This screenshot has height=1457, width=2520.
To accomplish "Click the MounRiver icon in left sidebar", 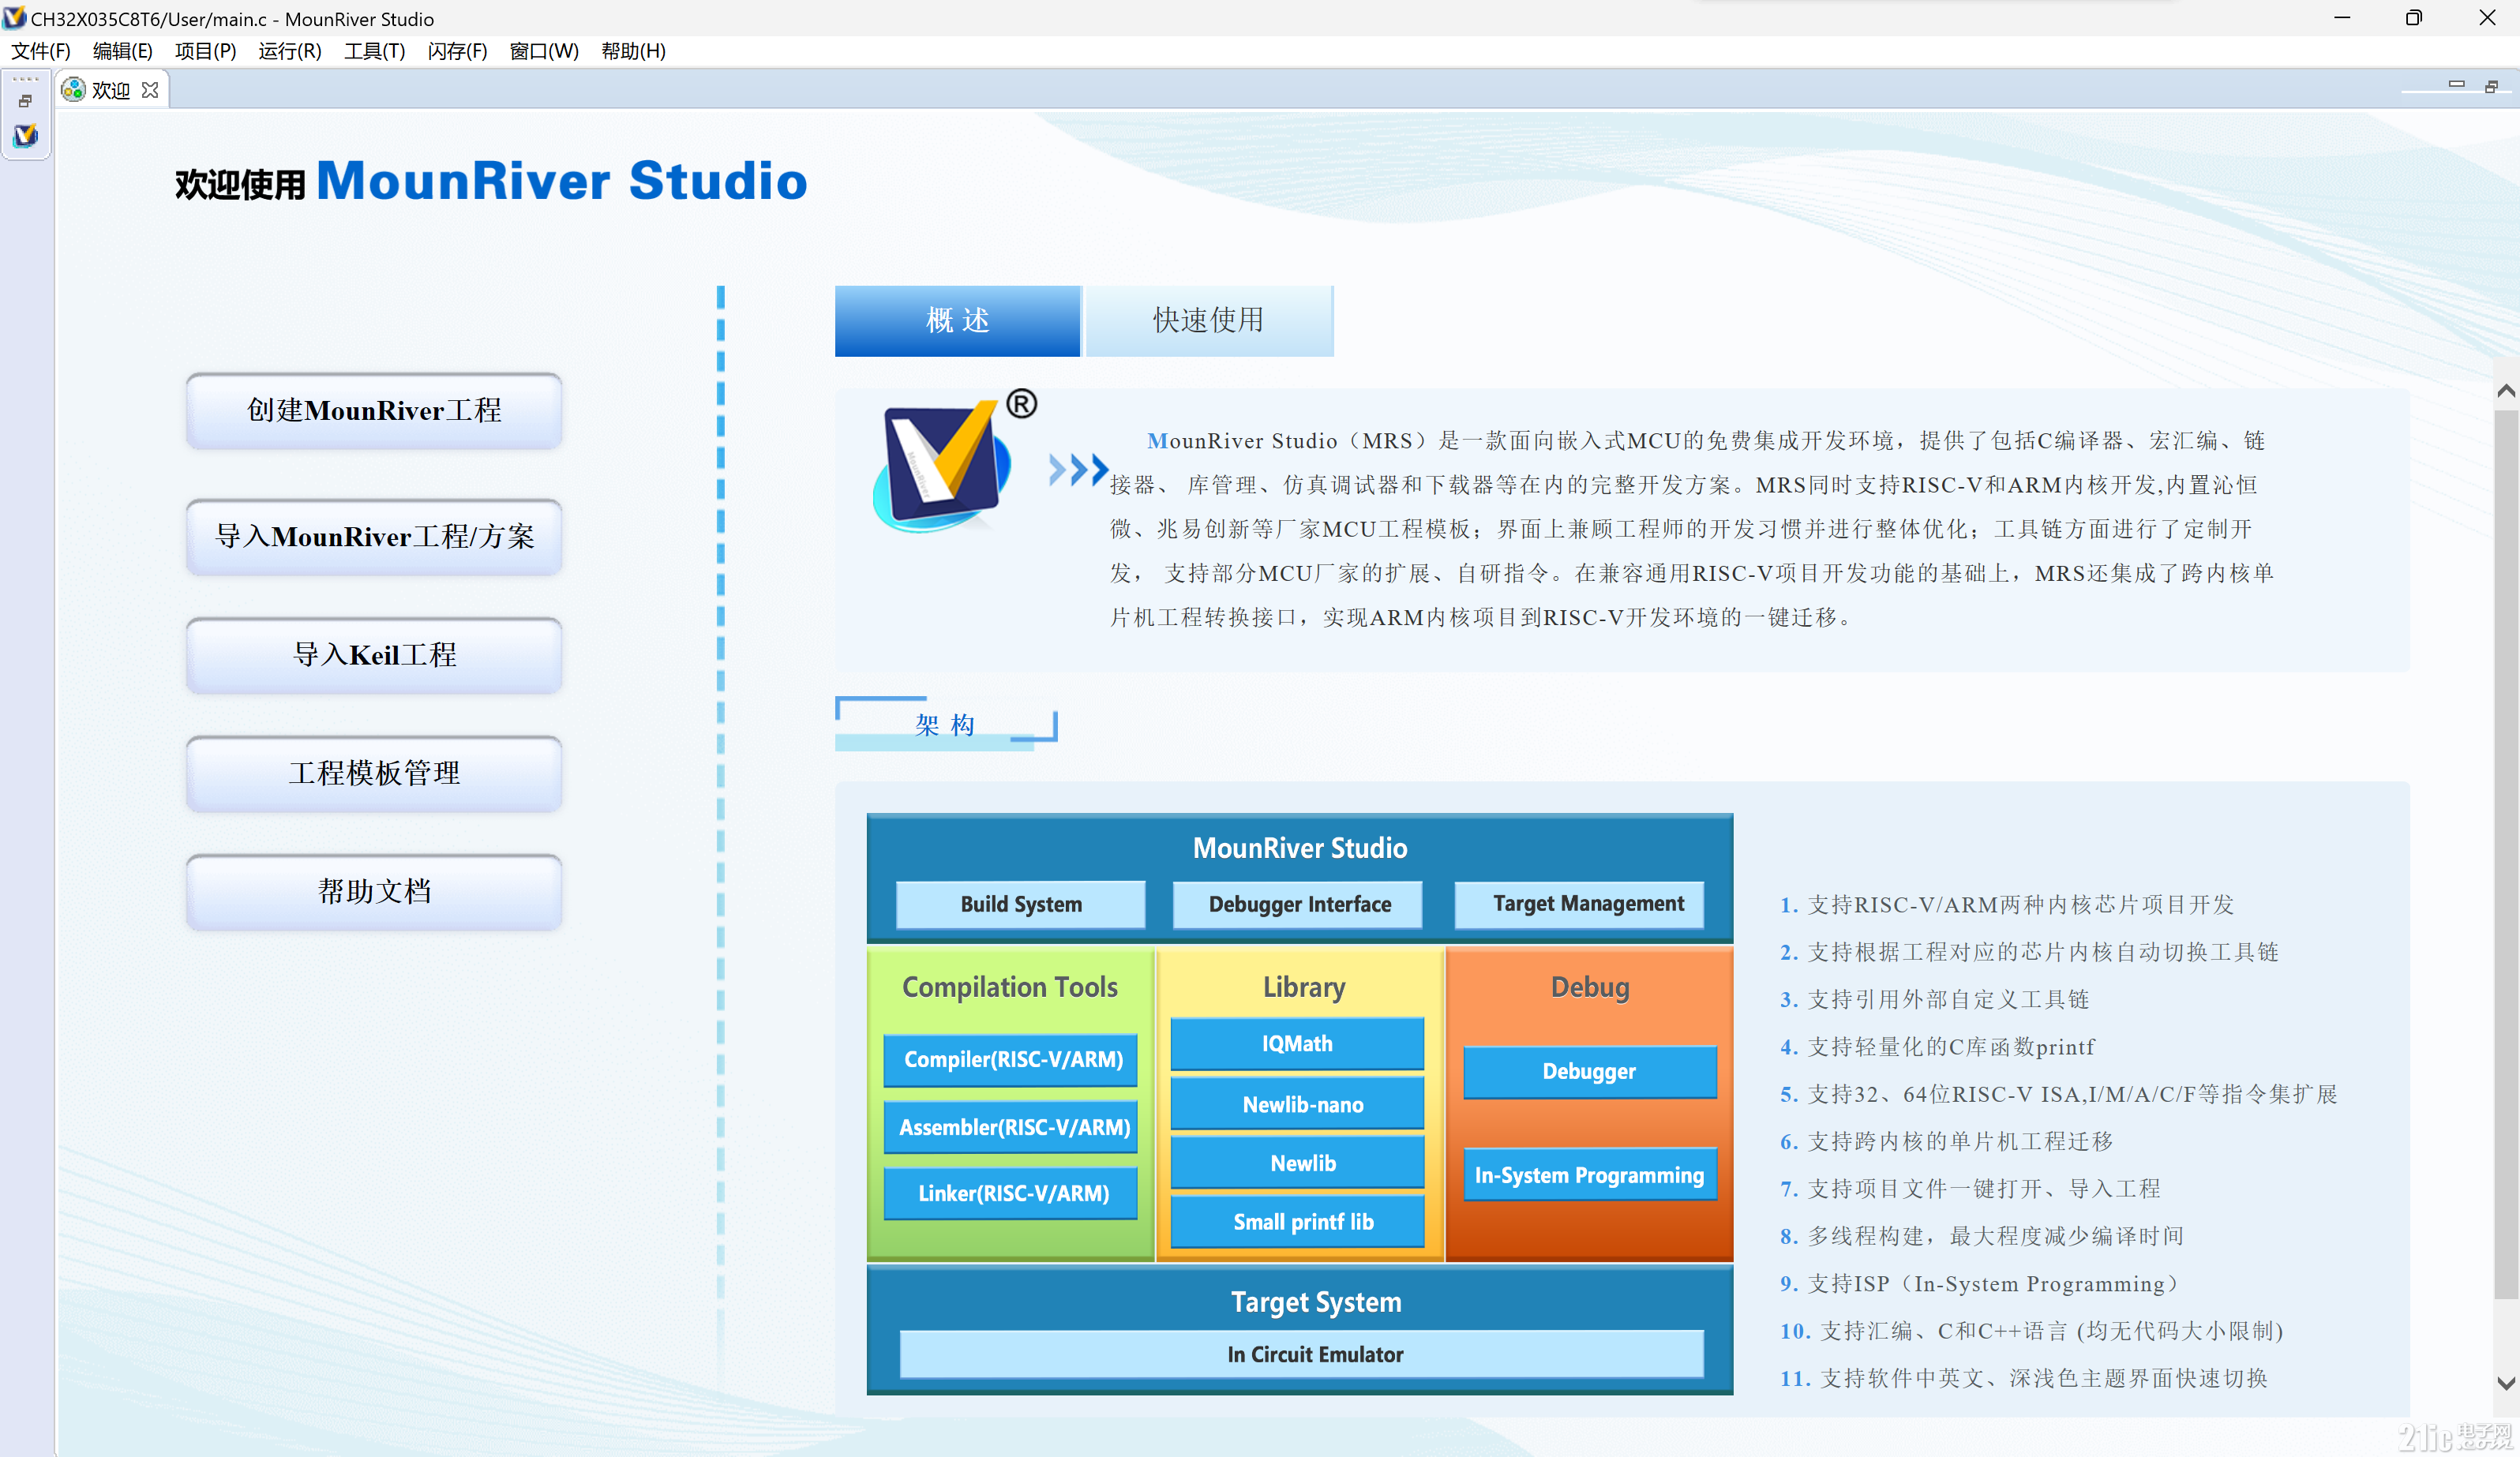I will click(25, 135).
